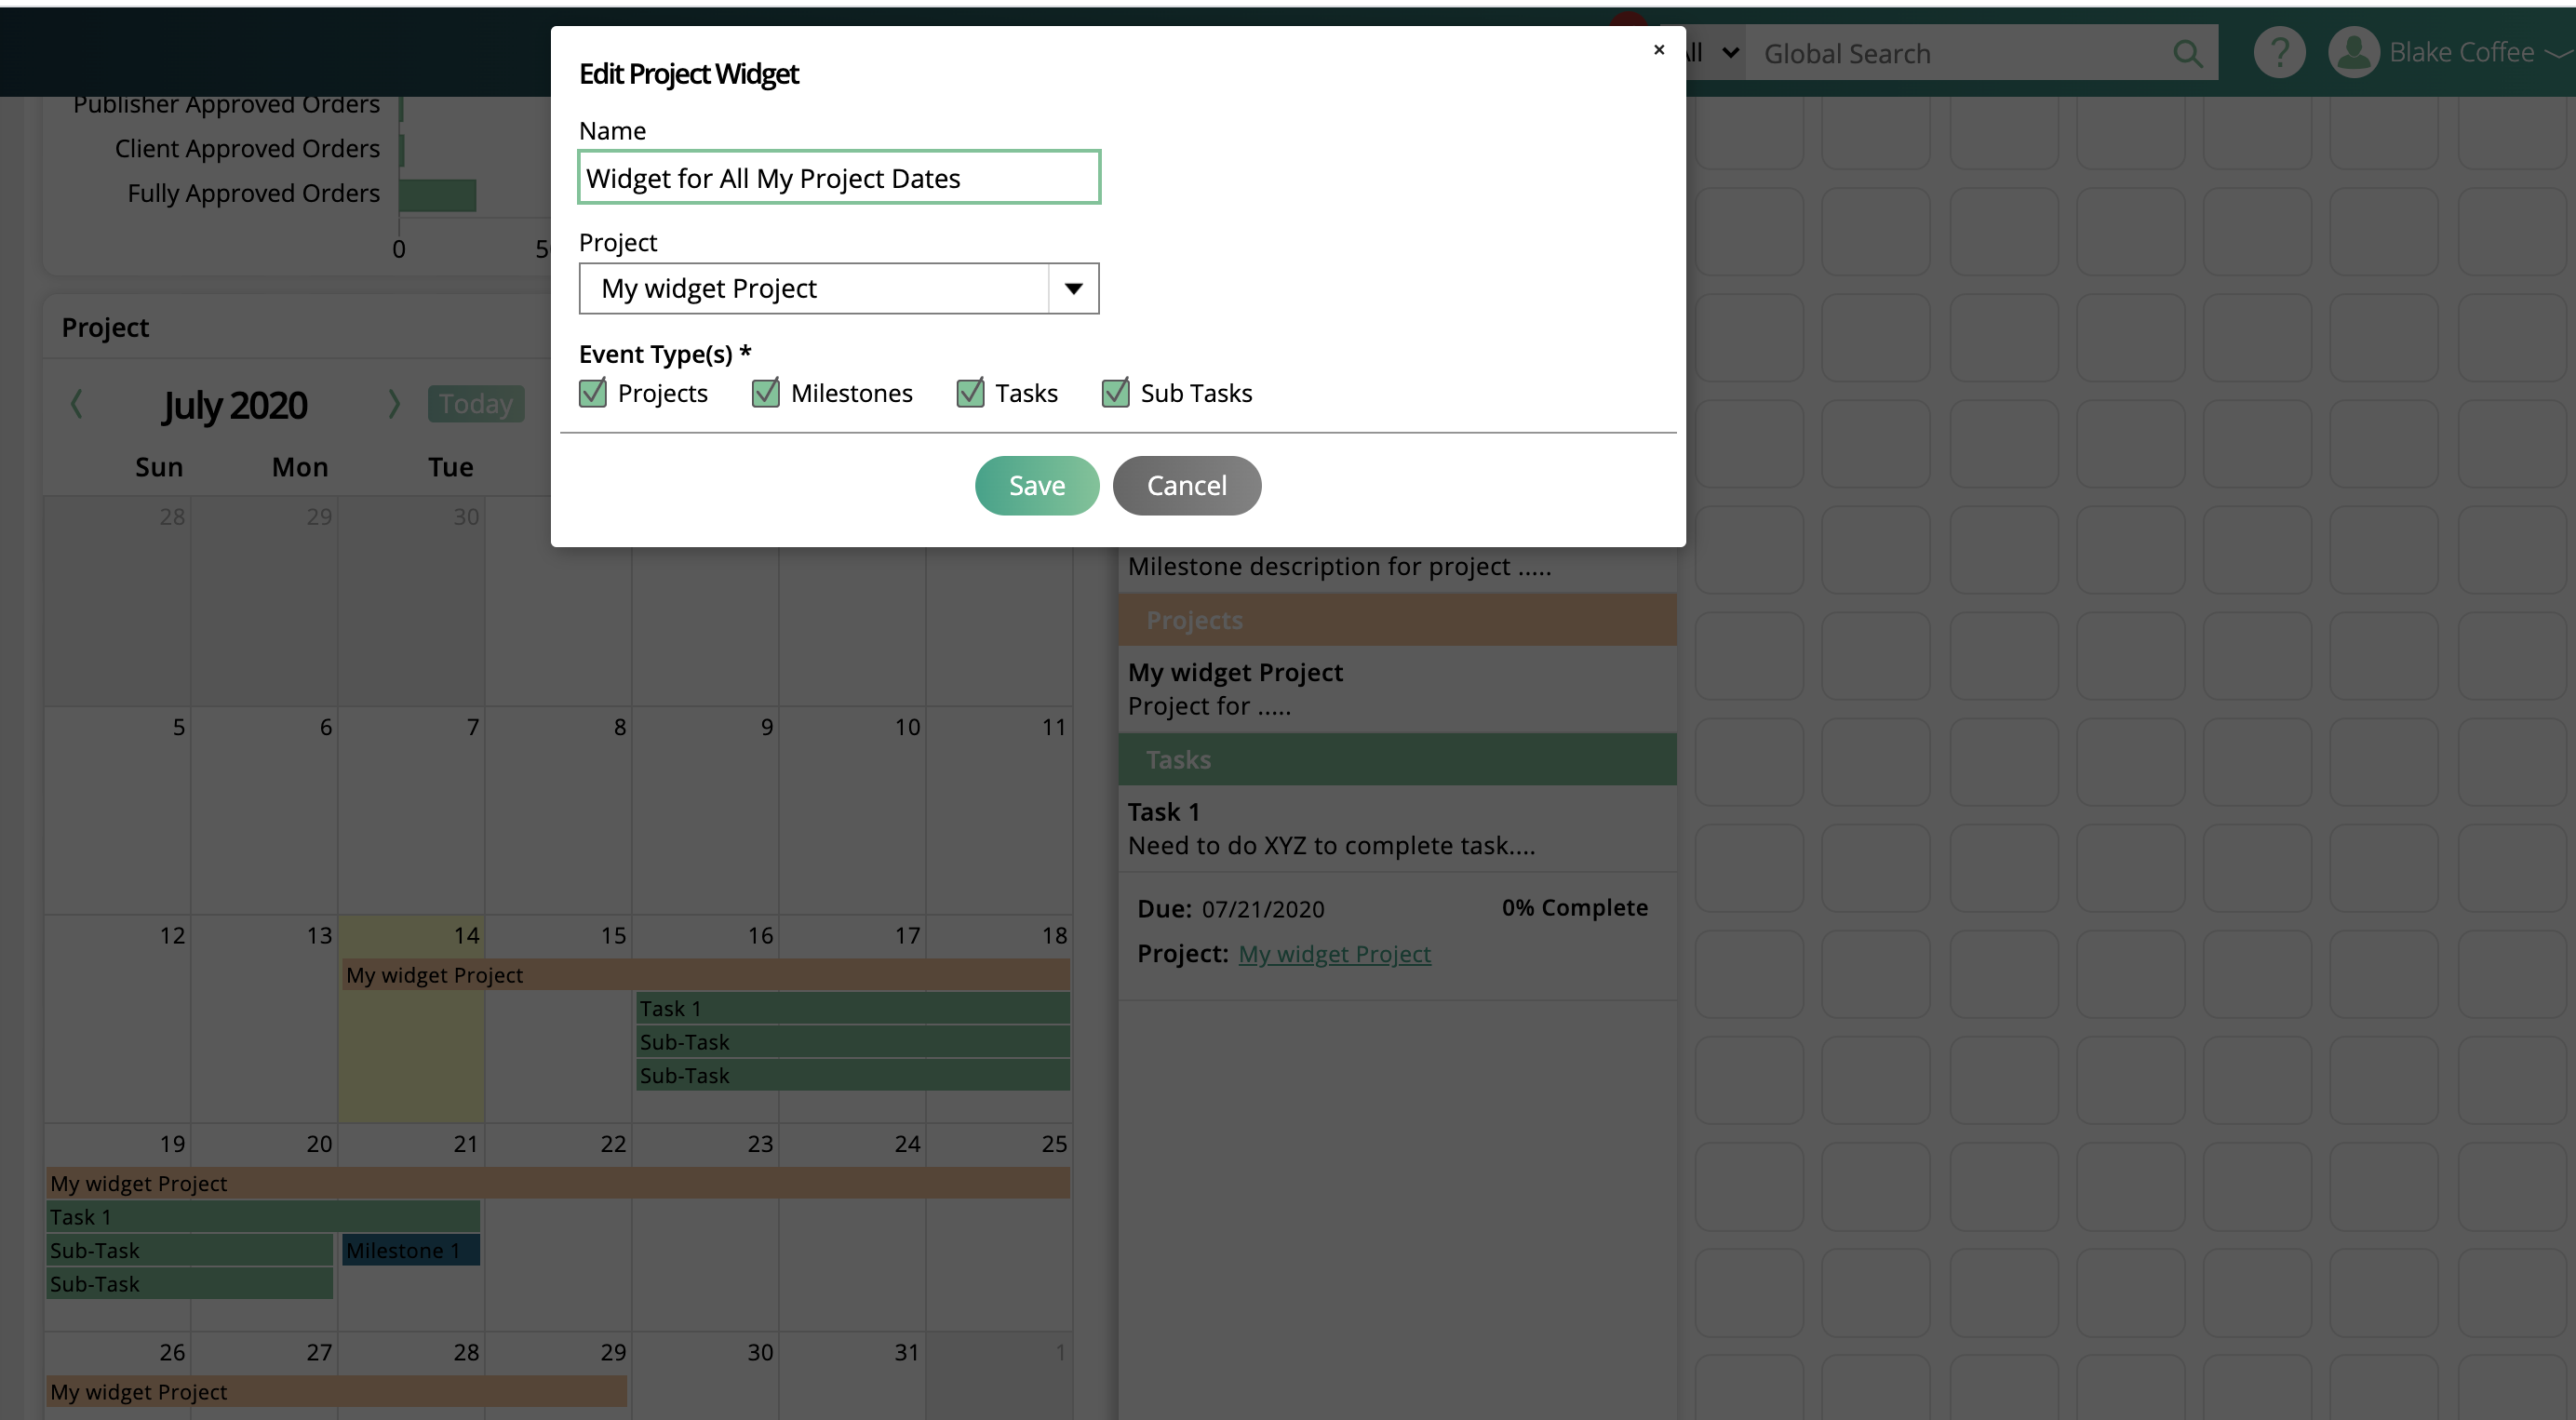Screen dimensions: 2576x1420
Task: Click the July 2020 month title
Action: tap(235, 405)
